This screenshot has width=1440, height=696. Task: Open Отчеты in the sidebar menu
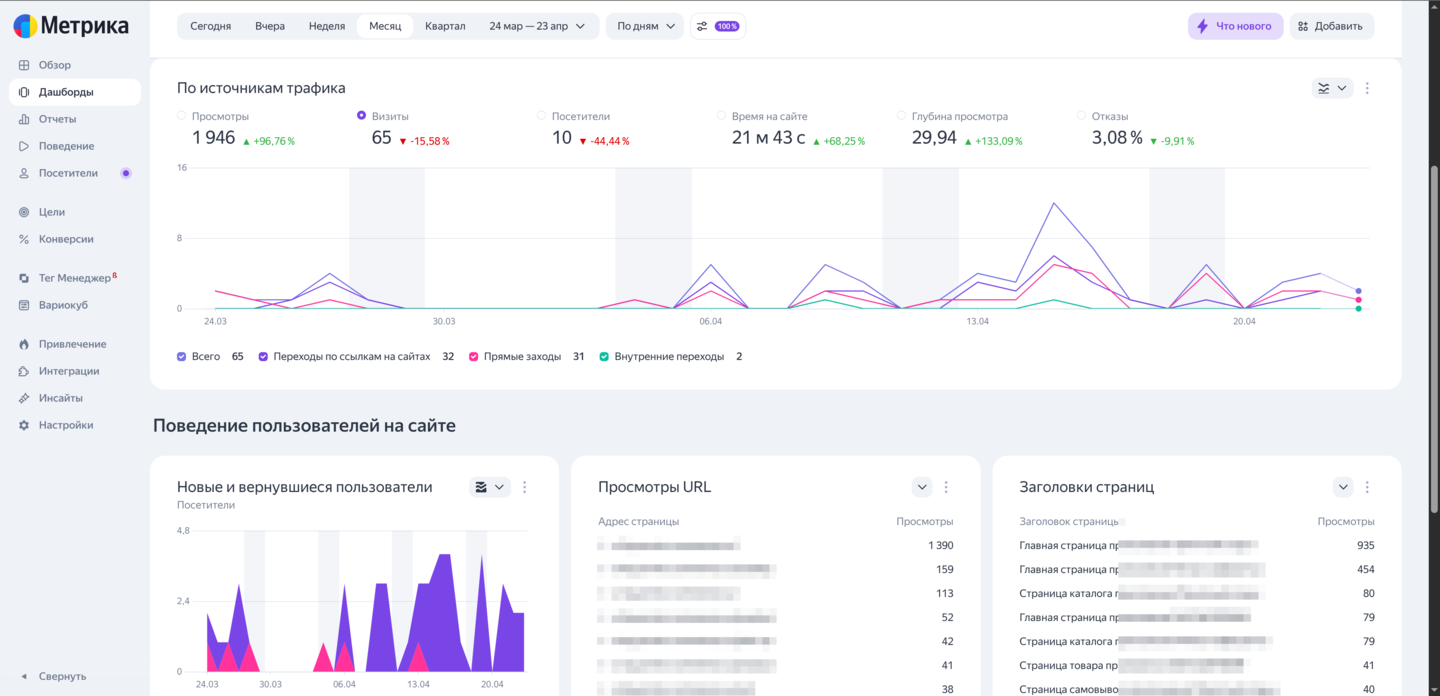pos(57,119)
